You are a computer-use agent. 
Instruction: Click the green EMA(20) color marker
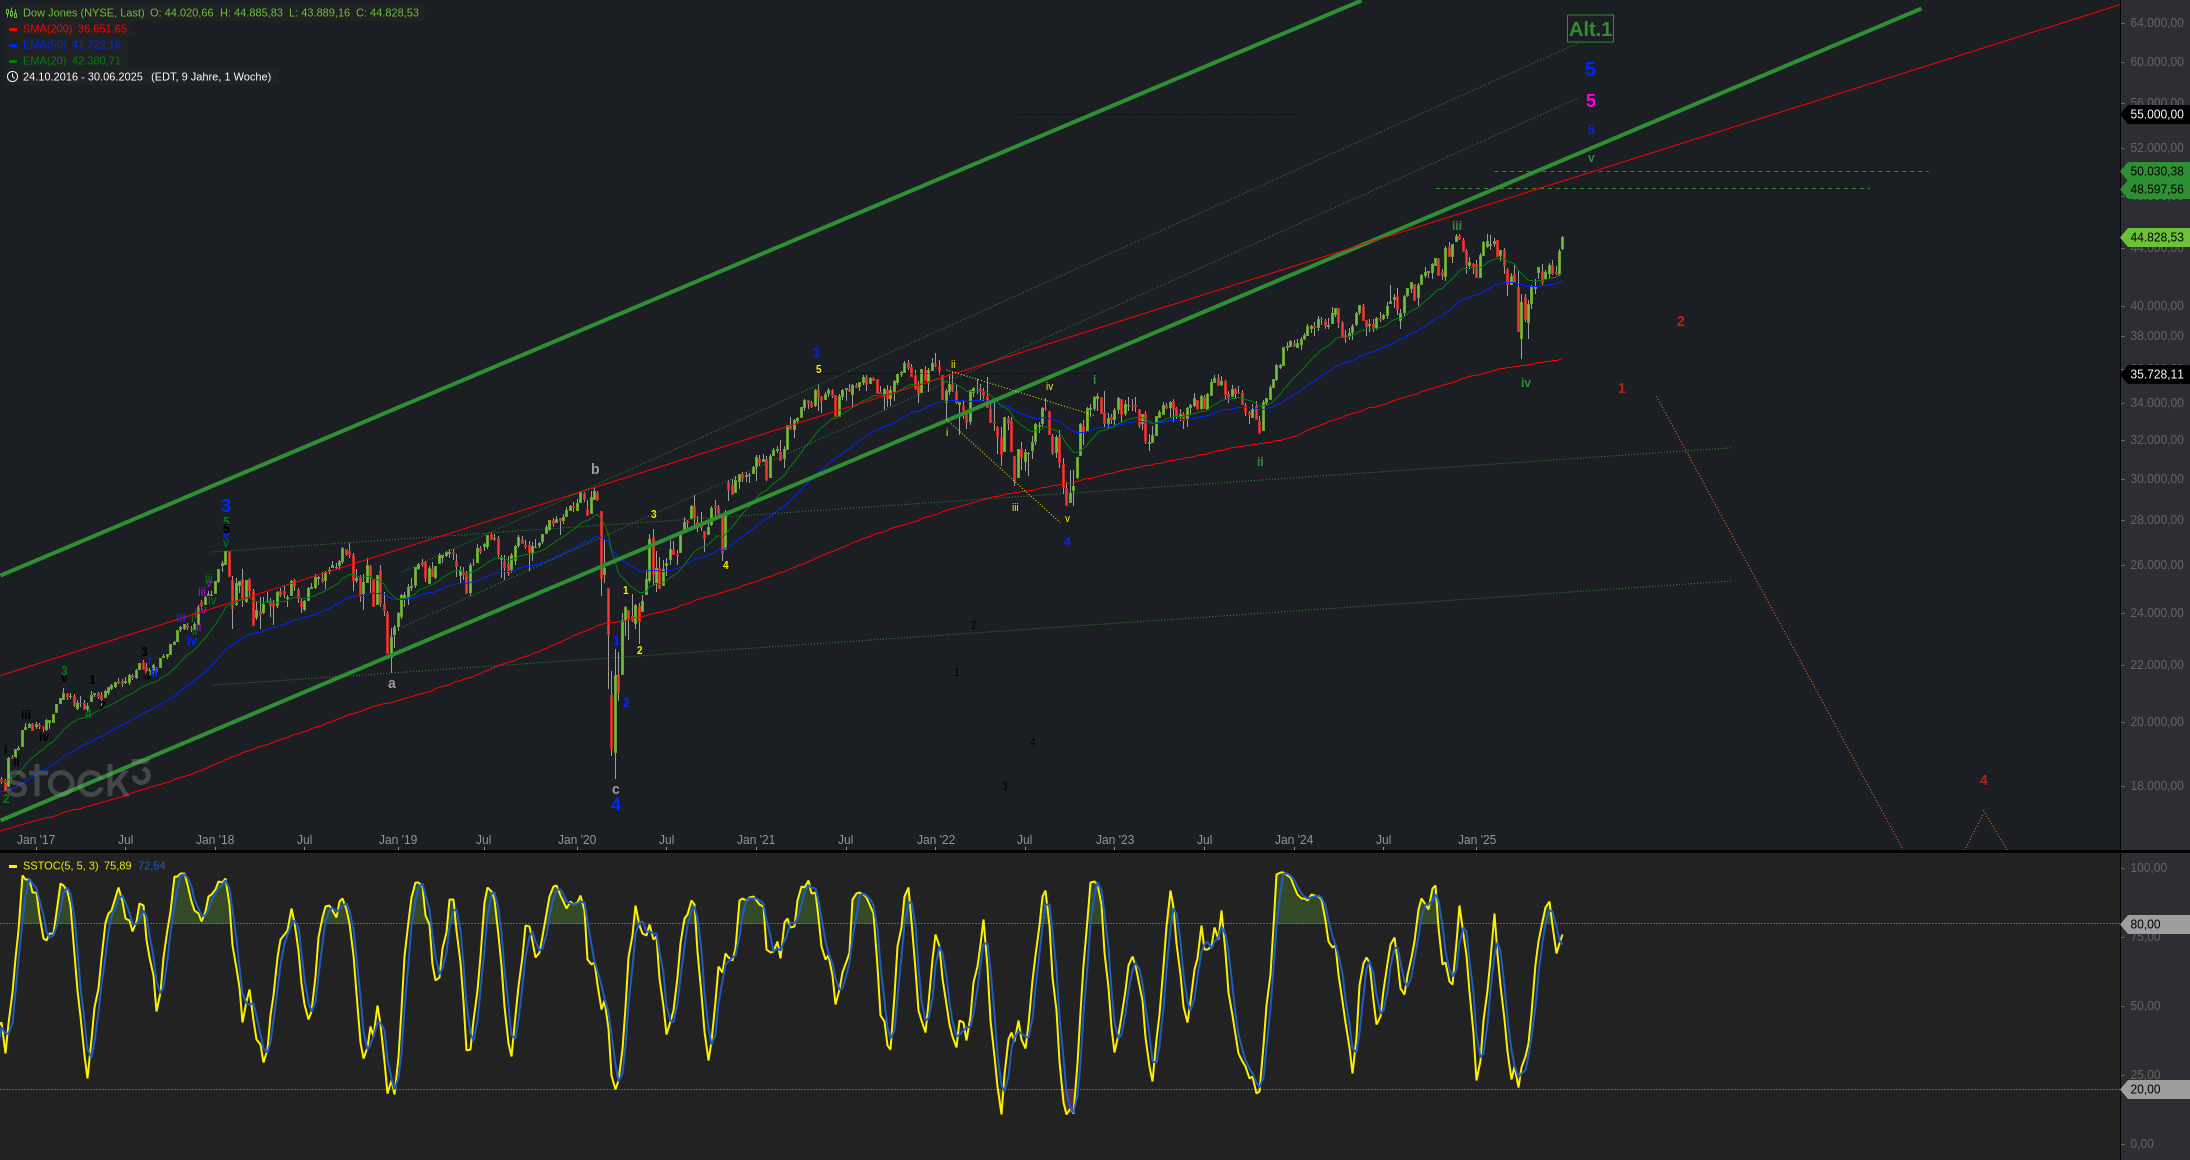(13, 61)
